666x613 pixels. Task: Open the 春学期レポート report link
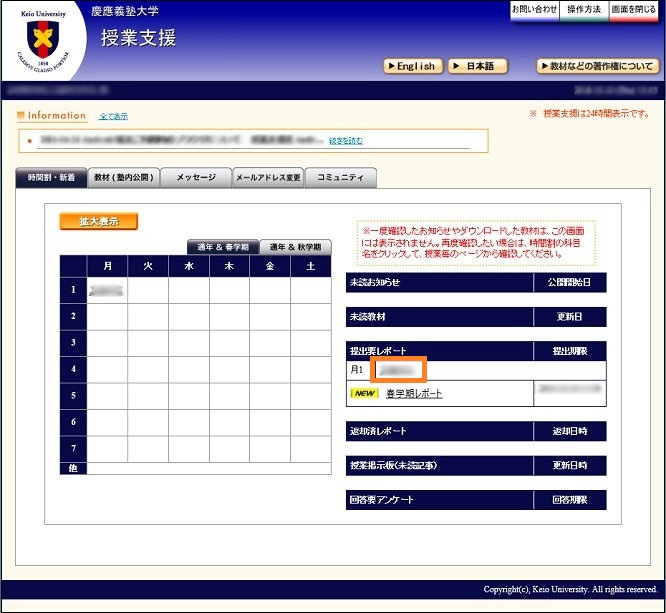(x=414, y=394)
